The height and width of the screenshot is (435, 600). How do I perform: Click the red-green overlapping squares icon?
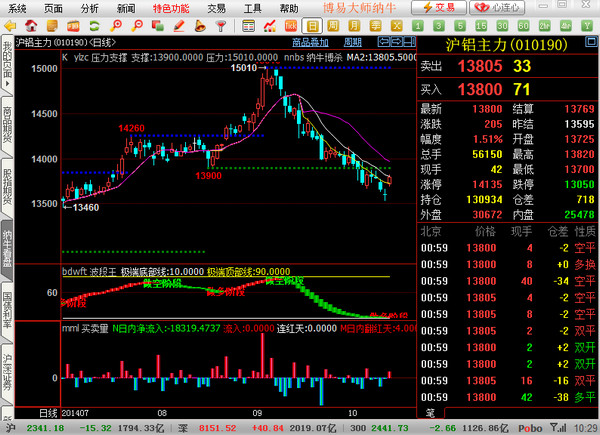point(157,26)
